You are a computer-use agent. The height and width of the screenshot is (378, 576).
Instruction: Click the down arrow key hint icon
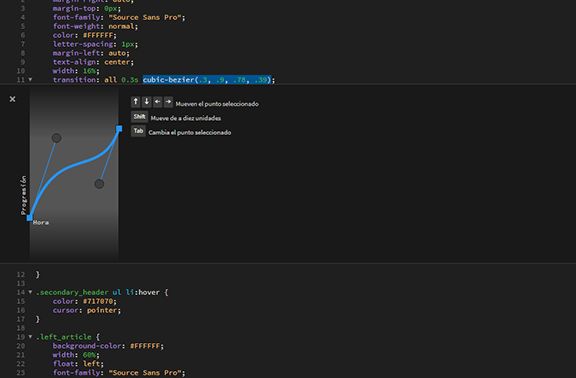pyautogui.click(x=147, y=102)
